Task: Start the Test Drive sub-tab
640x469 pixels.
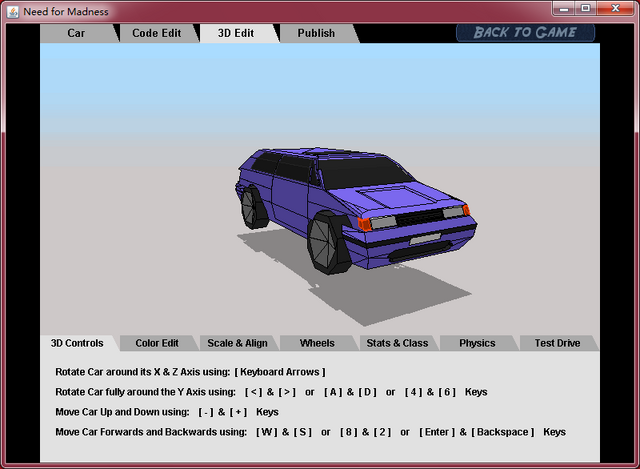Action: click(x=558, y=343)
